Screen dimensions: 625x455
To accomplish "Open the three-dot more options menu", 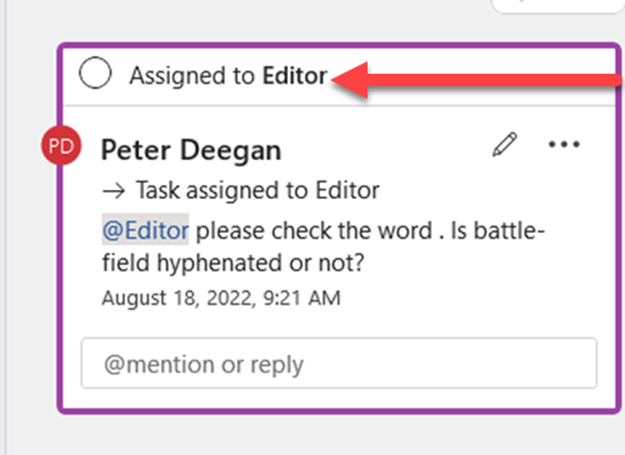I will pos(565,146).
